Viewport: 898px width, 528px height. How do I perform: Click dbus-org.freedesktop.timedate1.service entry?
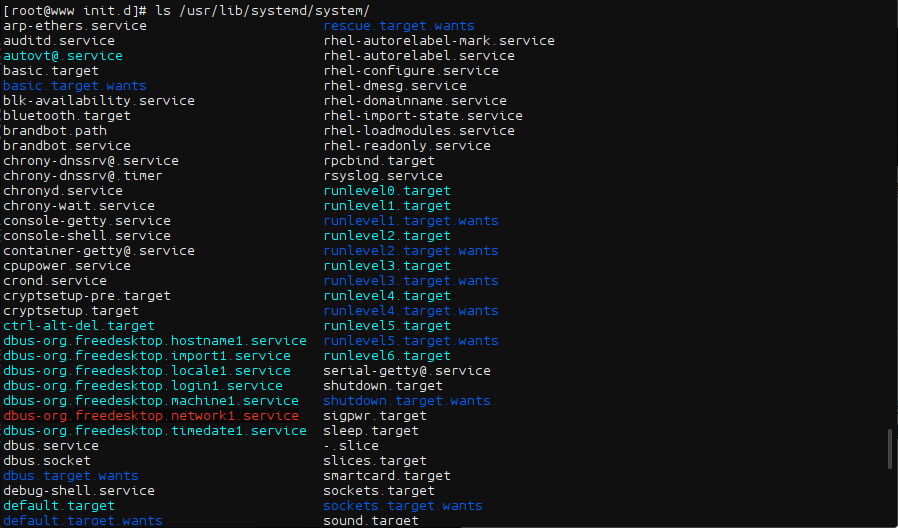click(x=155, y=430)
